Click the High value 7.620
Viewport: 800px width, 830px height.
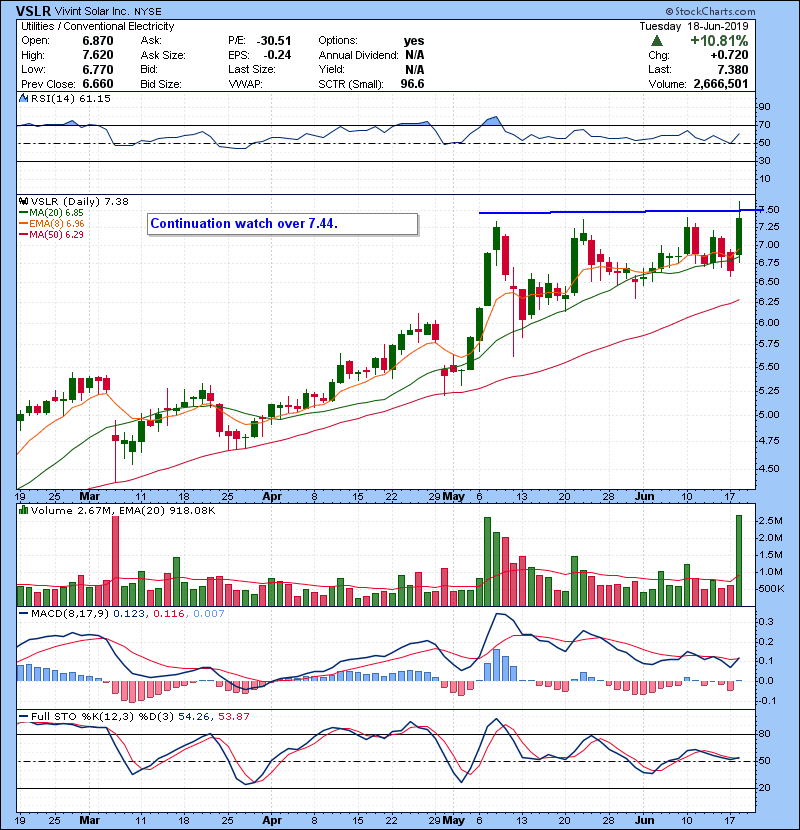pos(98,55)
